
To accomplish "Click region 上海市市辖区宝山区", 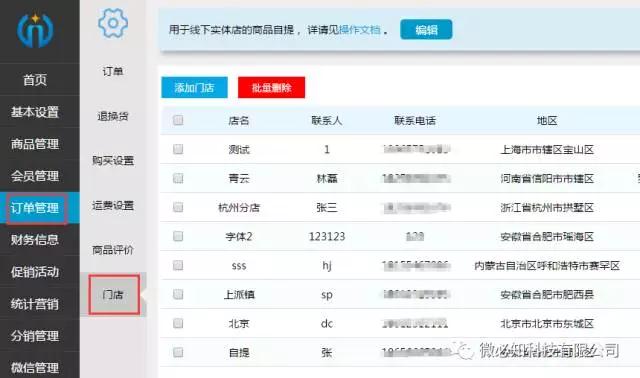I will [547, 150].
